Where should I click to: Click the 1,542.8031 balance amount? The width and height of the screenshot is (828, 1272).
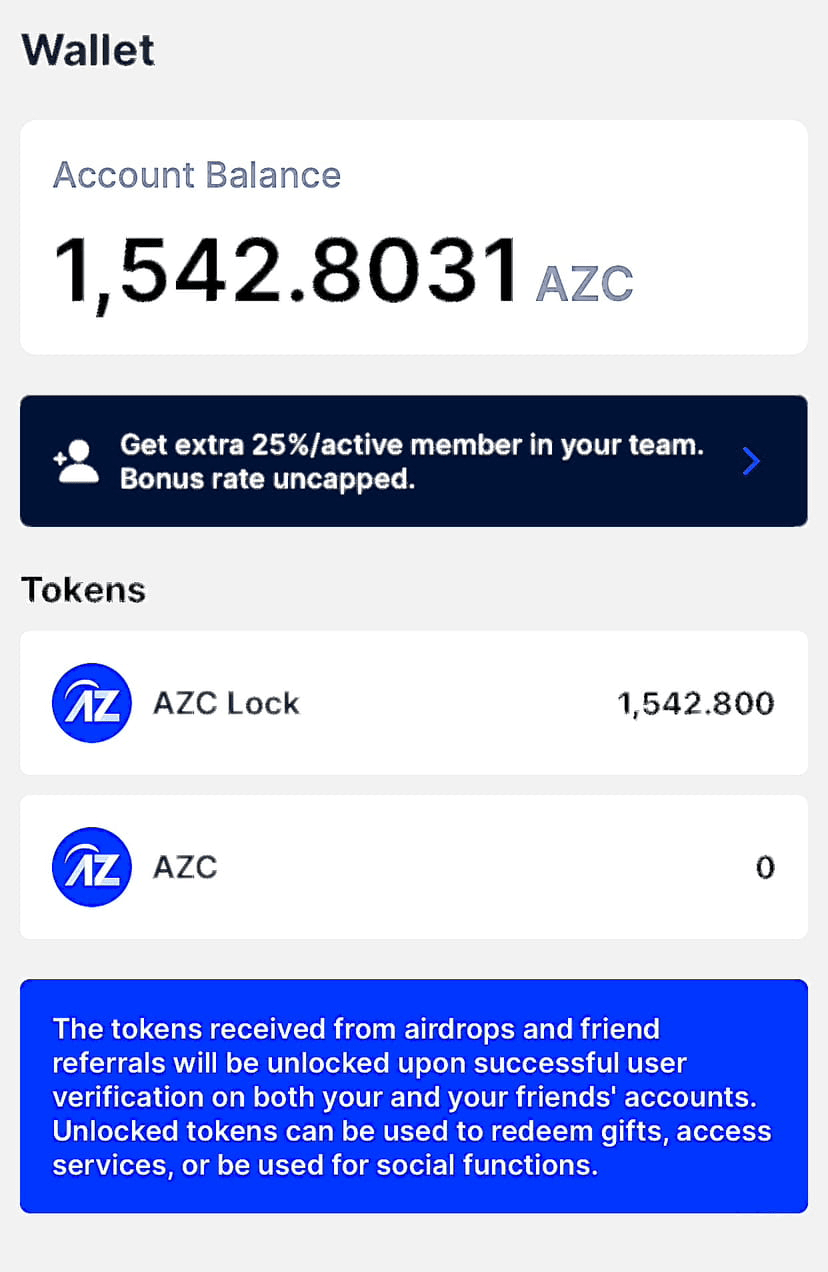[x=286, y=270]
